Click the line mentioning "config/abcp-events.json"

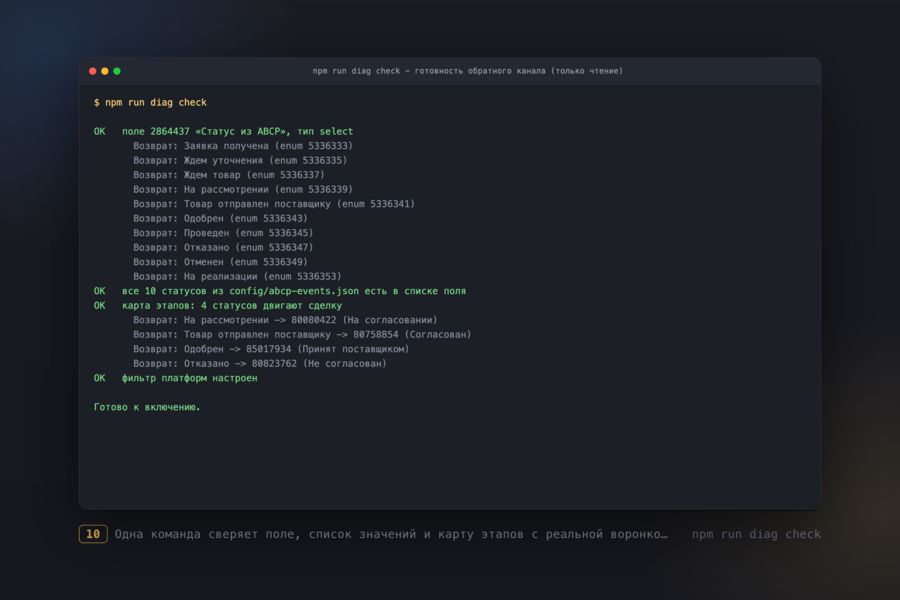click(x=294, y=291)
